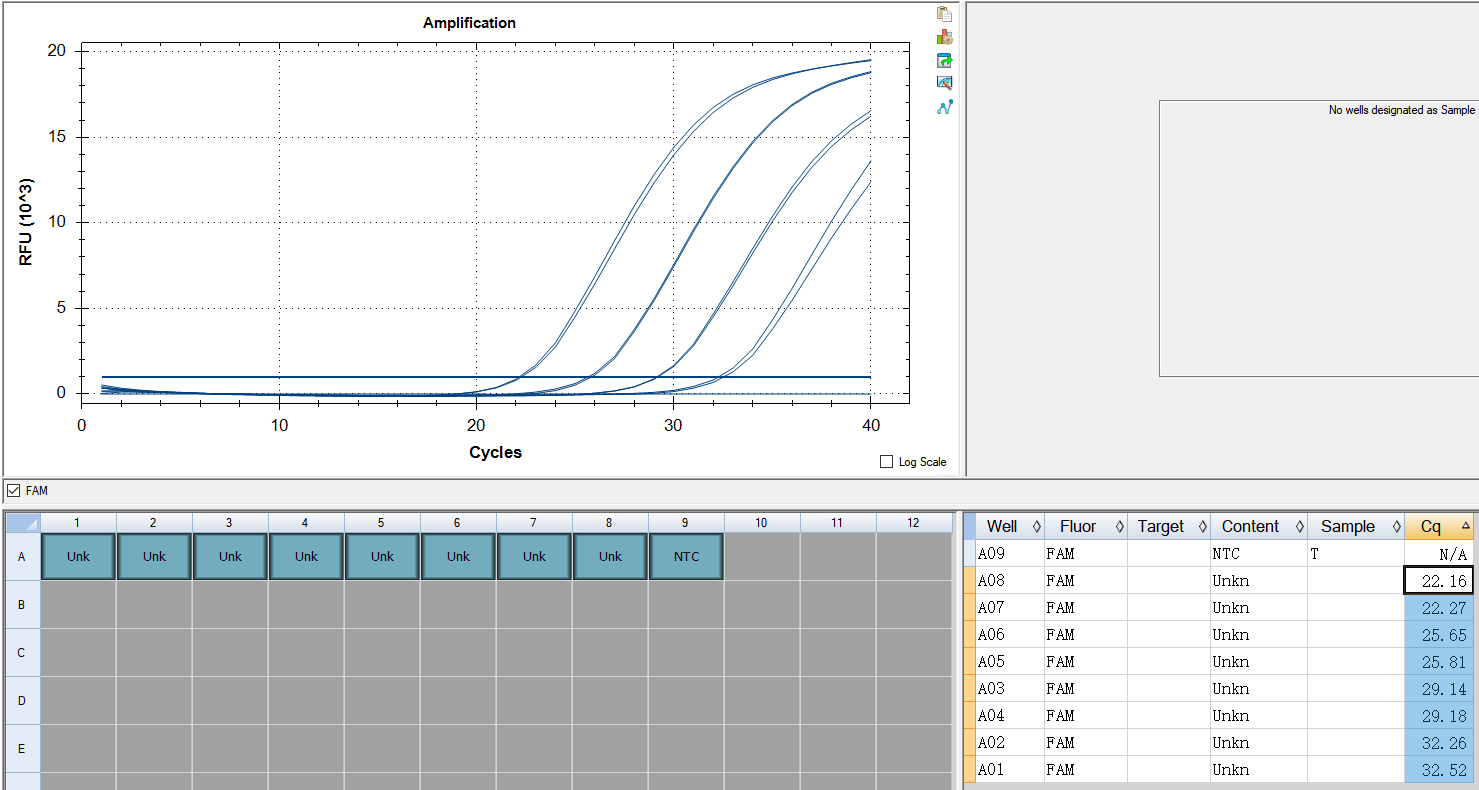Click the Fluor column header

1086,527
